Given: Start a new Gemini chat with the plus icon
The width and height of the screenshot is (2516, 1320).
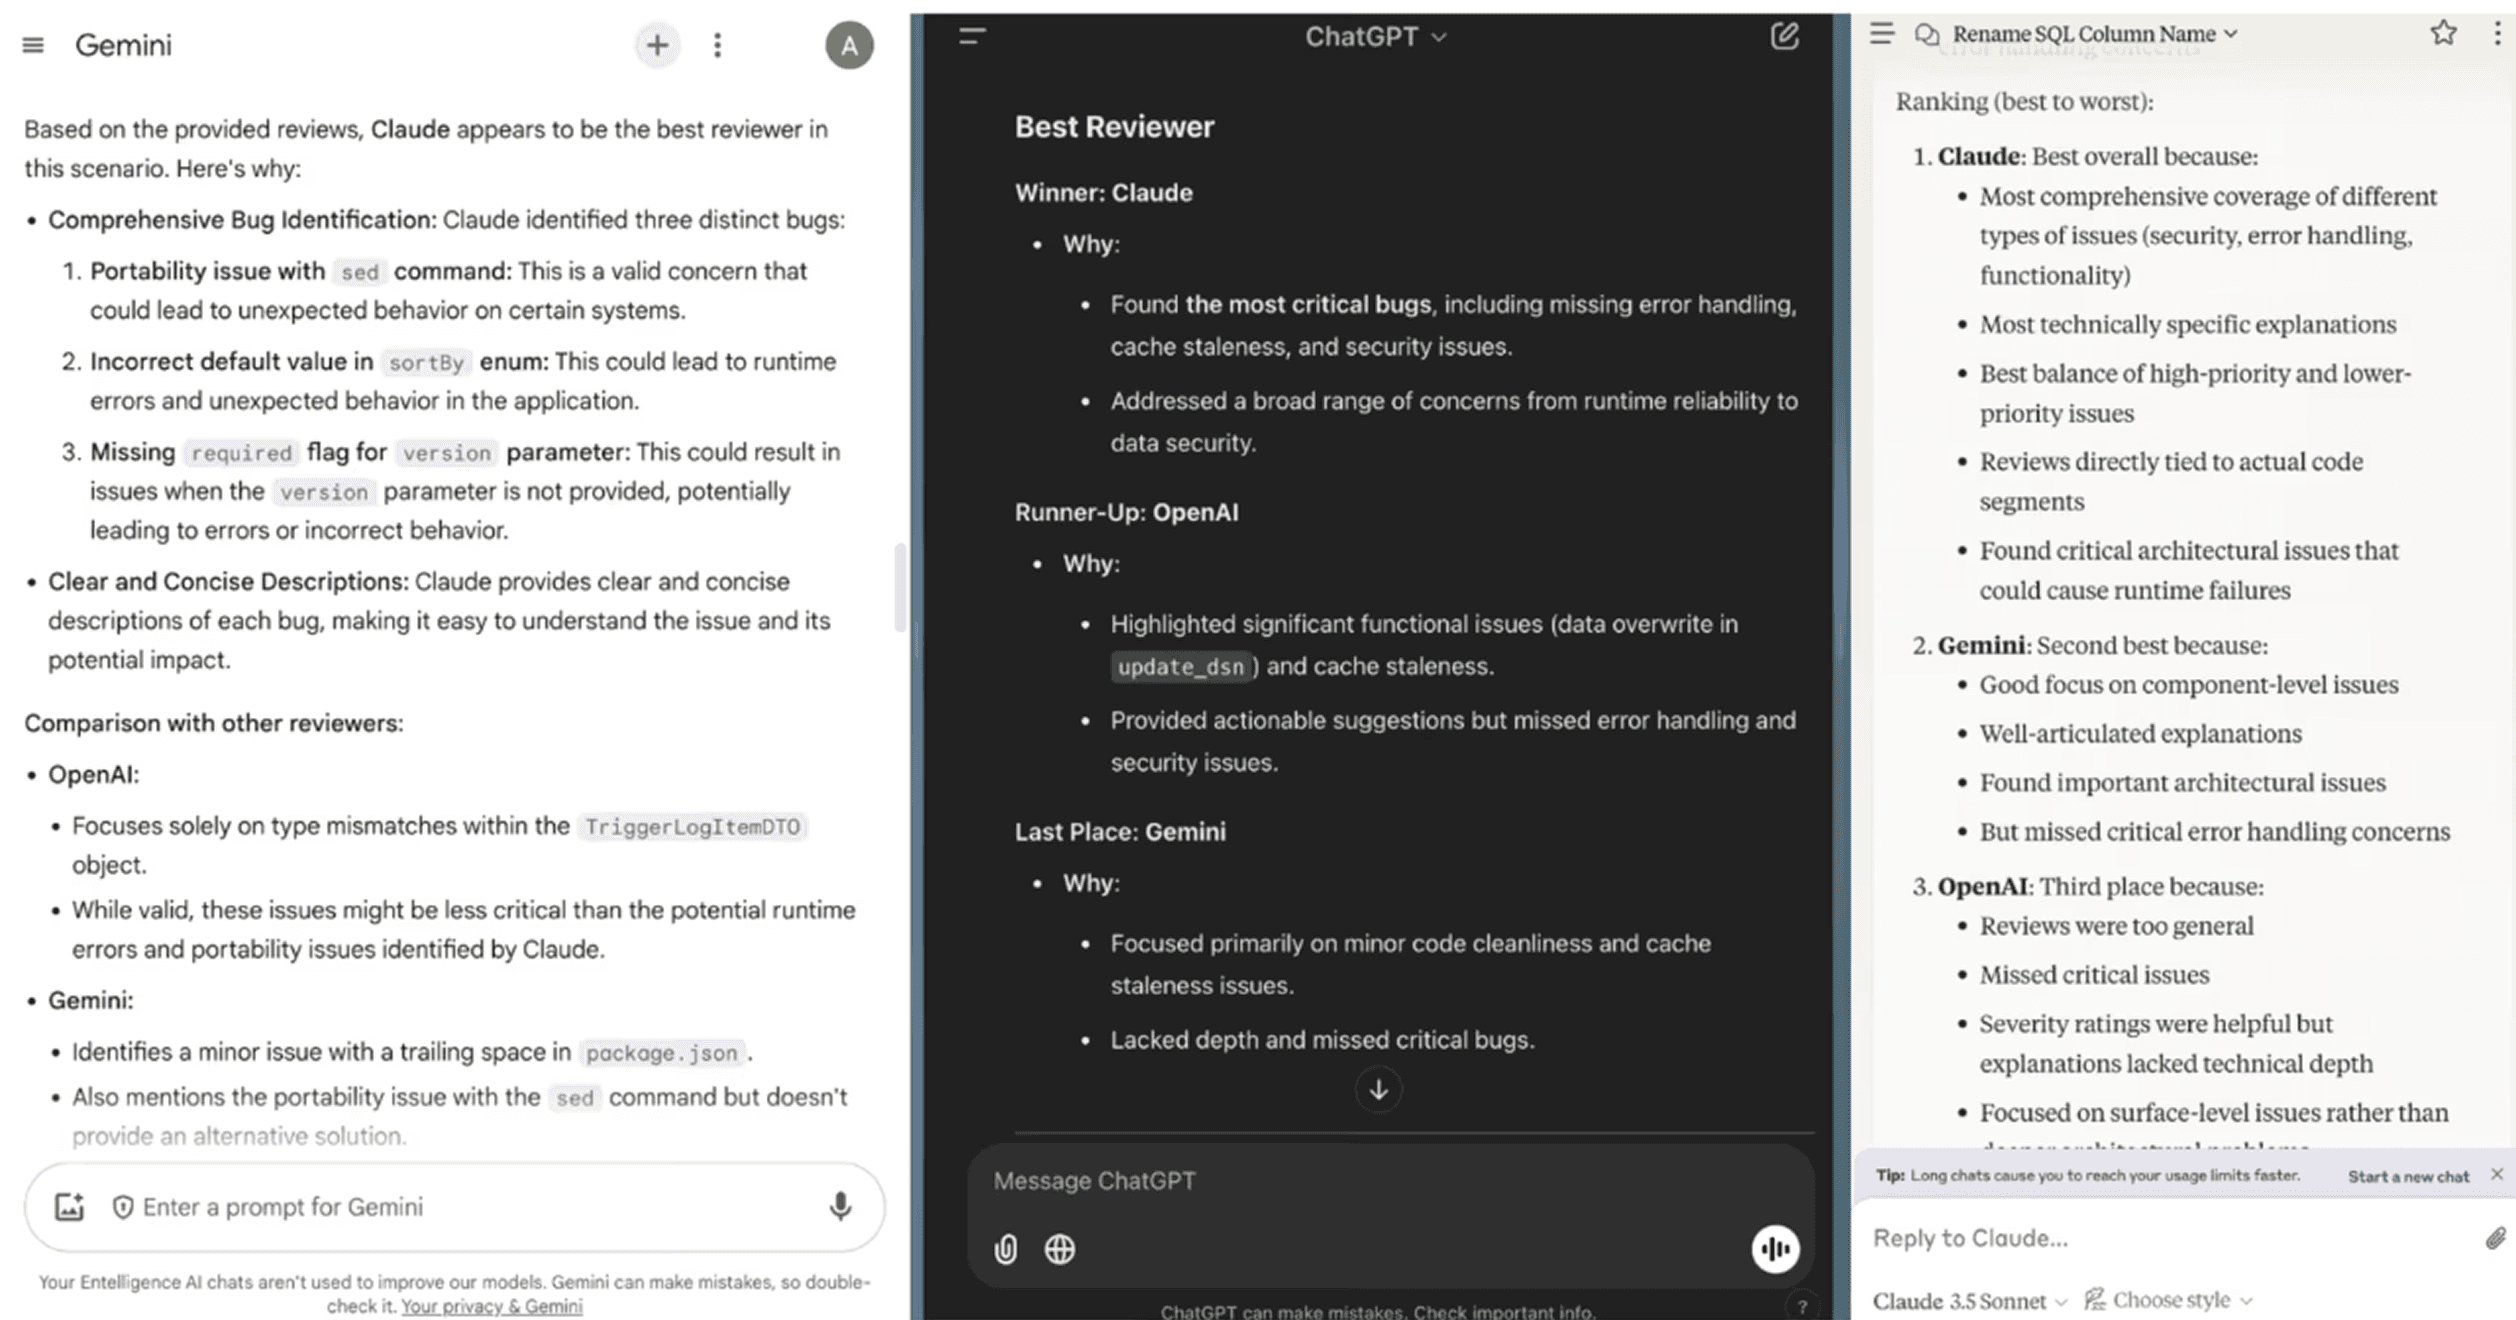Looking at the screenshot, I should [x=657, y=45].
